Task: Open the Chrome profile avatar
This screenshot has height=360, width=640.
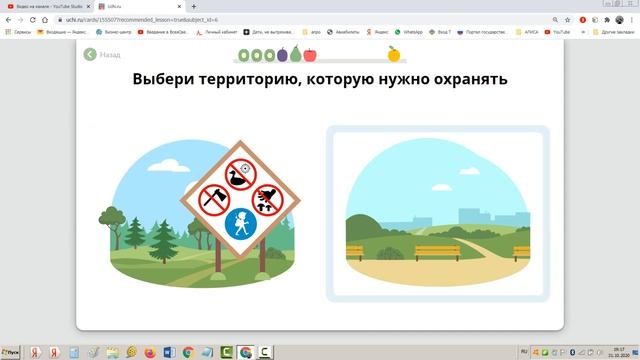Action: [x=620, y=20]
